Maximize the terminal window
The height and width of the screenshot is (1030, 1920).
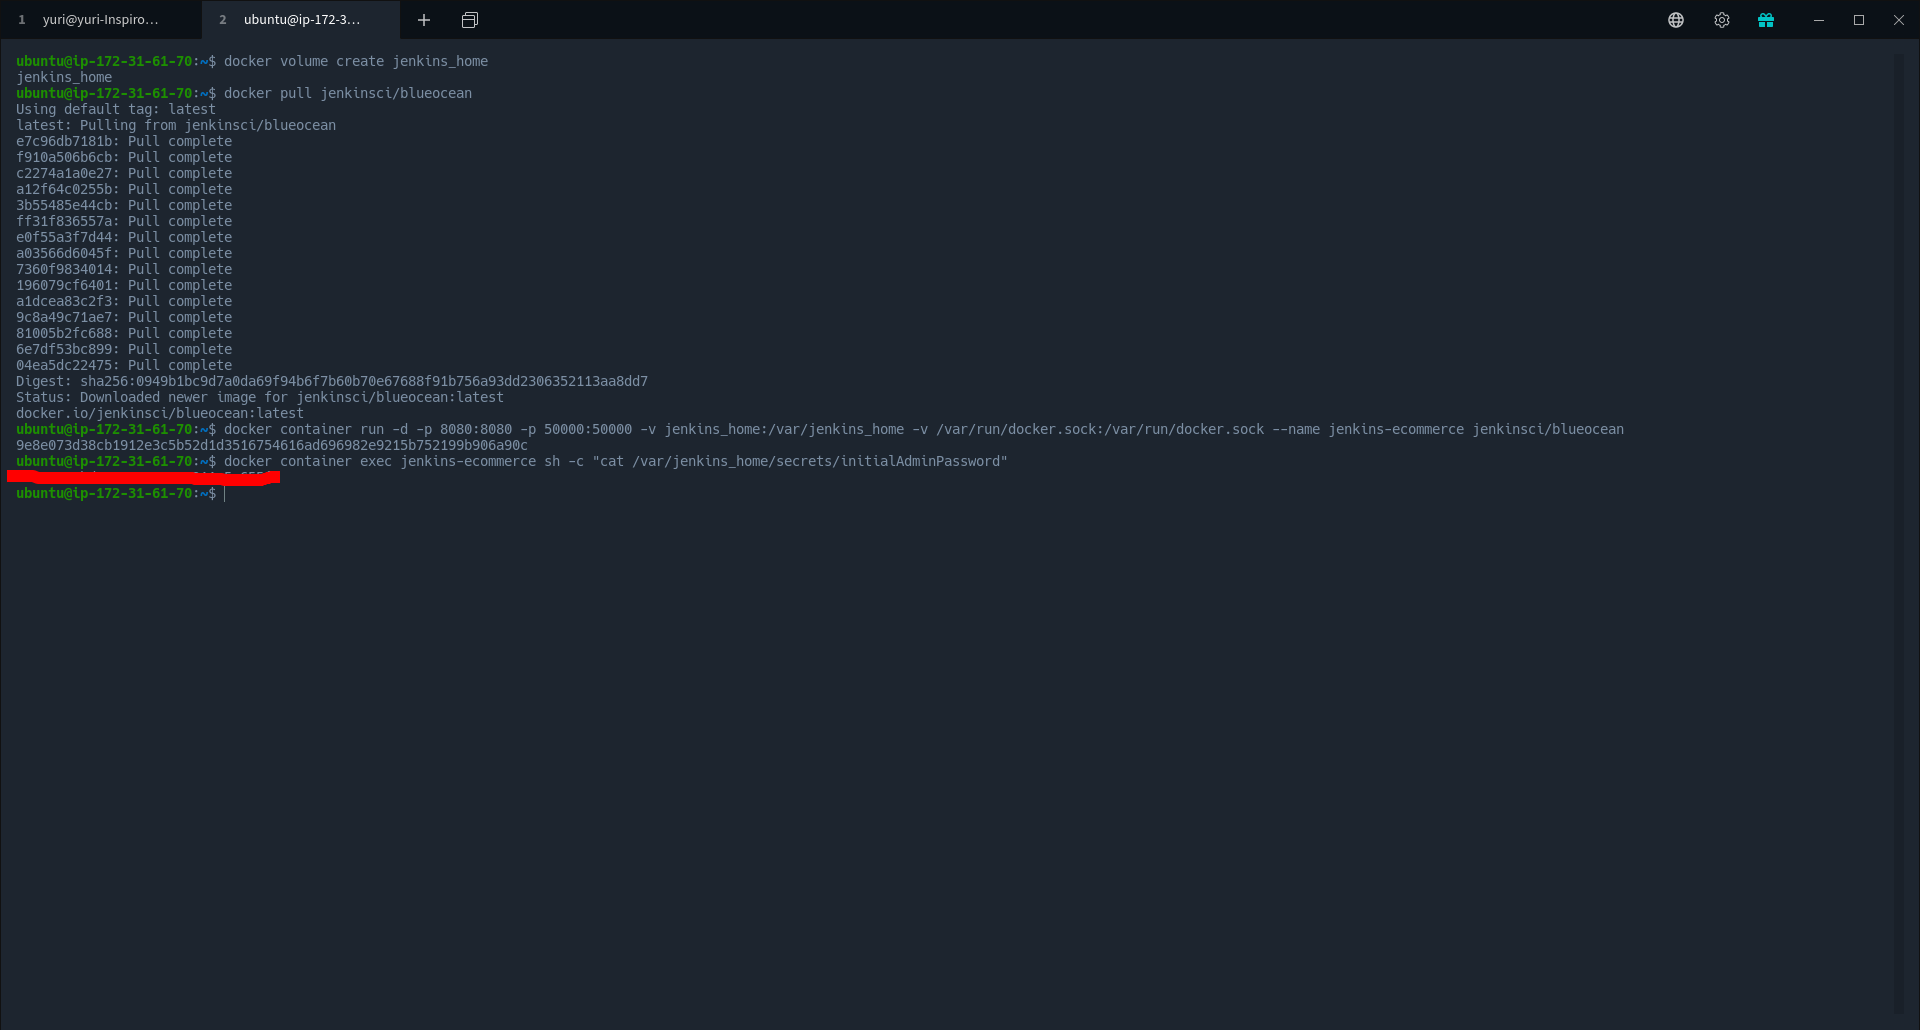tap(1859, 20)
